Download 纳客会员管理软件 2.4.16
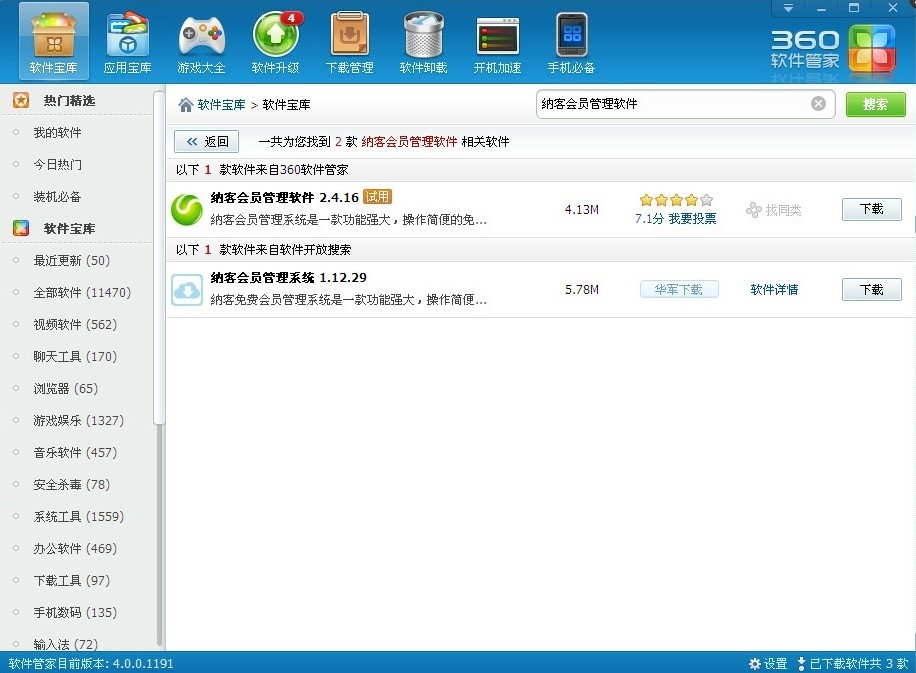916x673 pixels. tap(871, 209)
